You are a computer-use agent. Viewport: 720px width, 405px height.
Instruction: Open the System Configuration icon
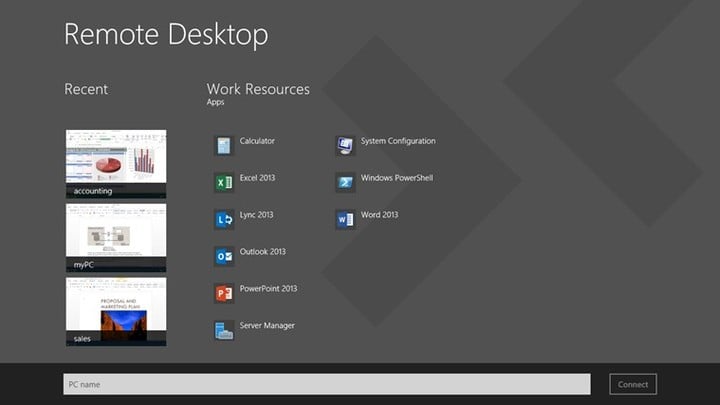(x=345, y=146)
